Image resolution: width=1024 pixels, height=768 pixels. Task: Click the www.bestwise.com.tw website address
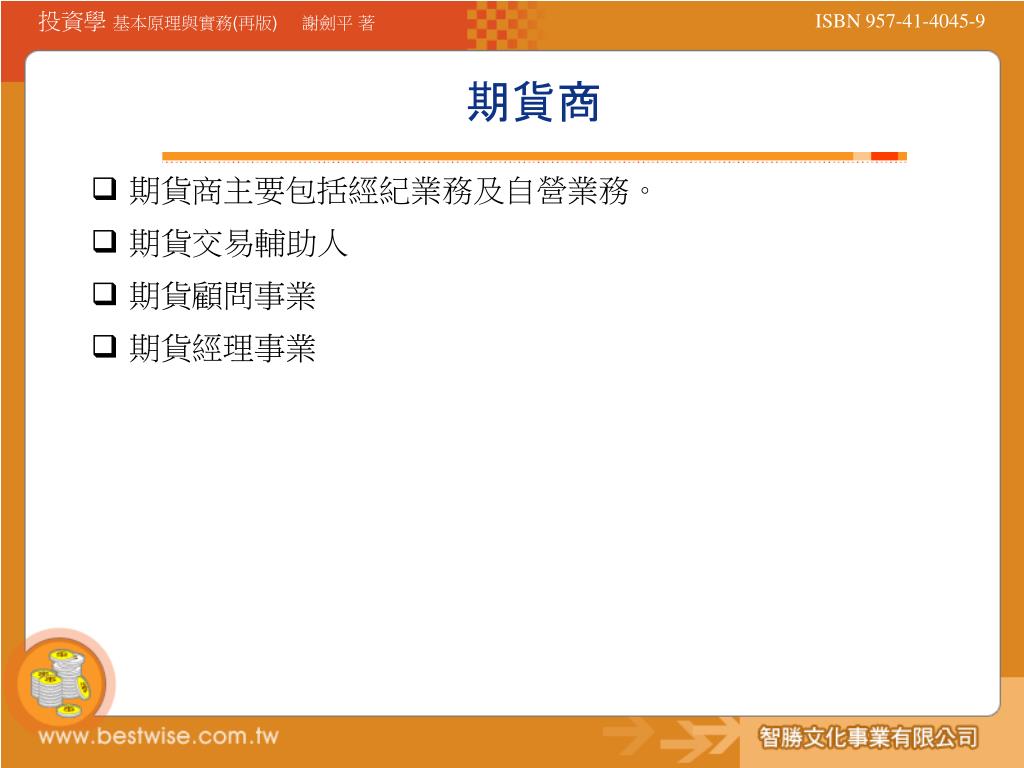click(159, 736)
